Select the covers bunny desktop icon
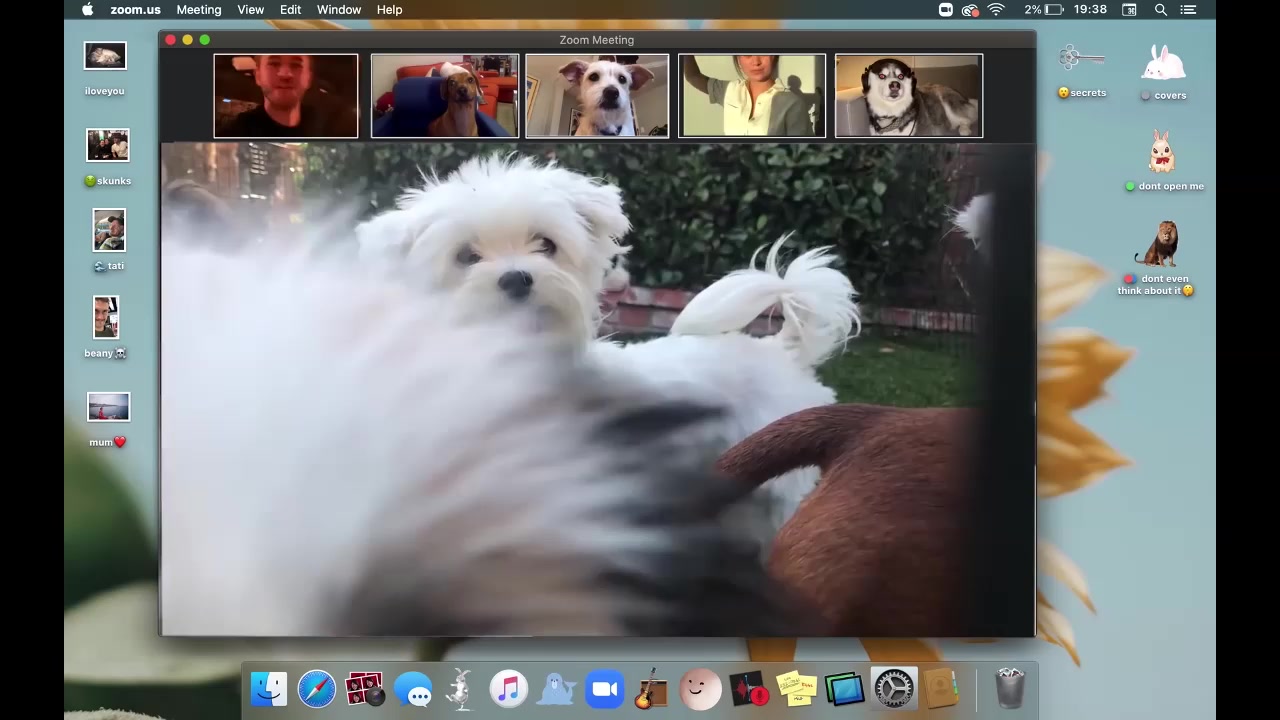 (x=1164, y=72)
